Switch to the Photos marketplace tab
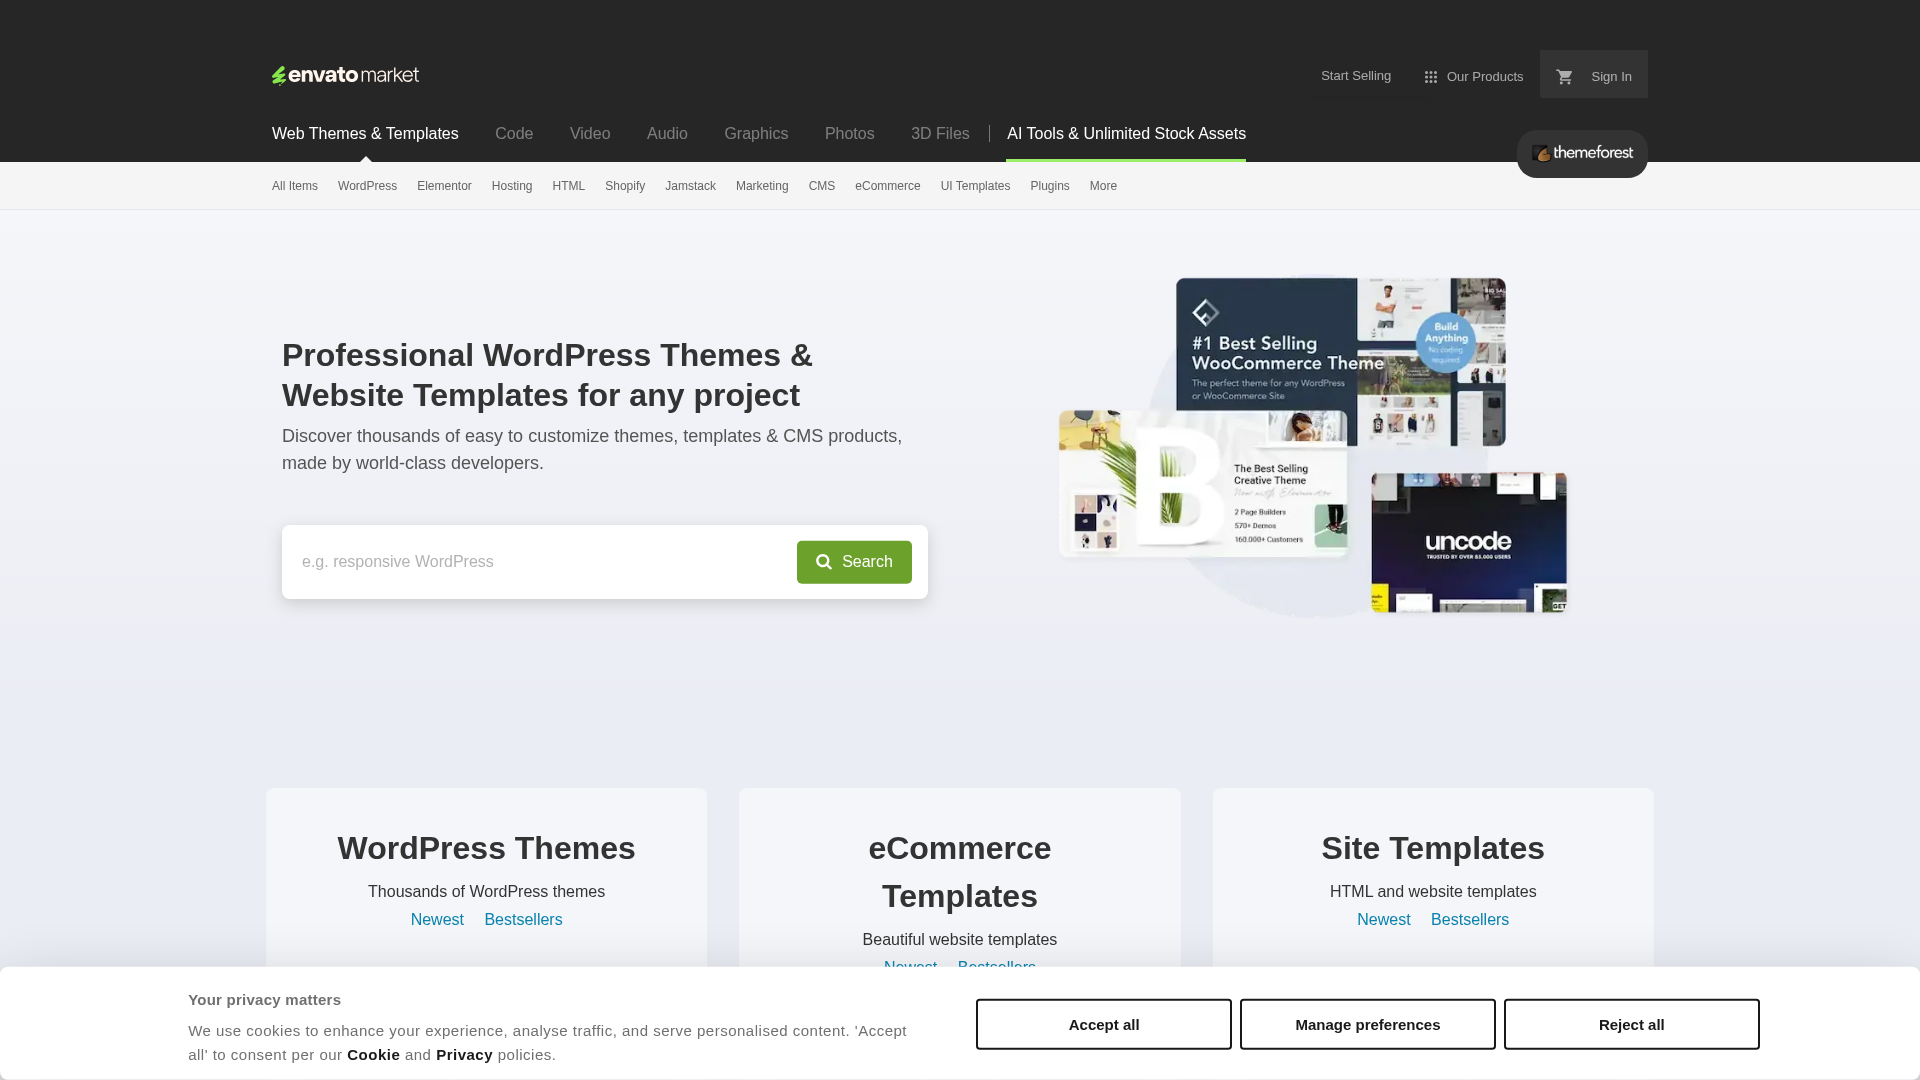1920x1080 pixels. click(x=850, y=134)
